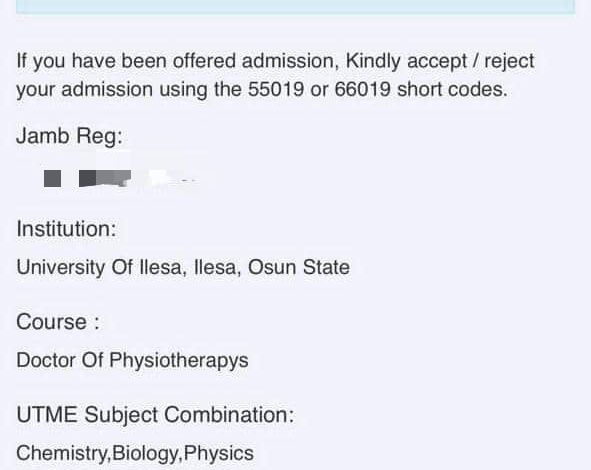Click the Biology subject

tap(145, 453)
